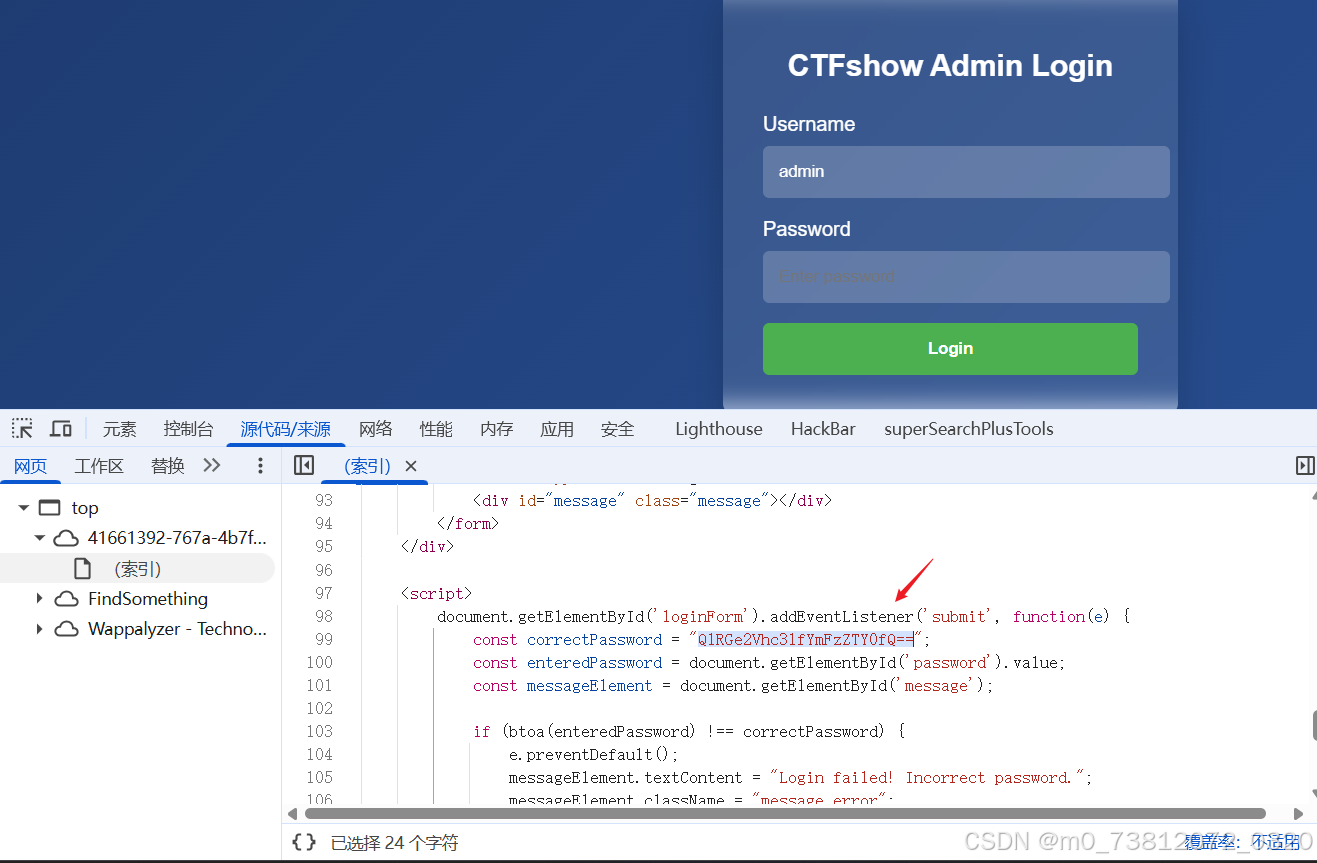Open the superSearchPlusTools tab

(x=968, y=429)
